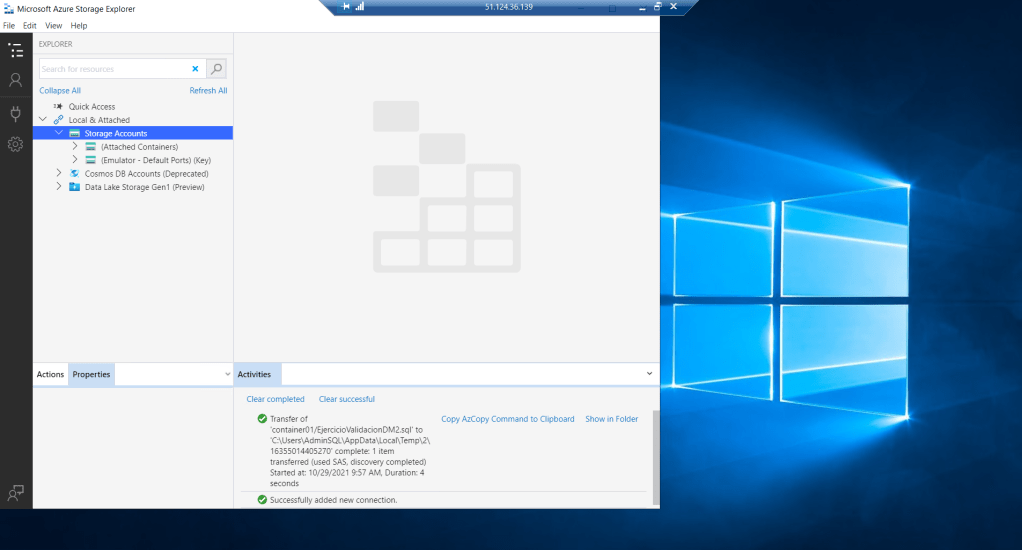Viewport: 1022px width, 550px height.
Task: Open the Explorer view in the sidebar
Action: click(x=15, y=50)
